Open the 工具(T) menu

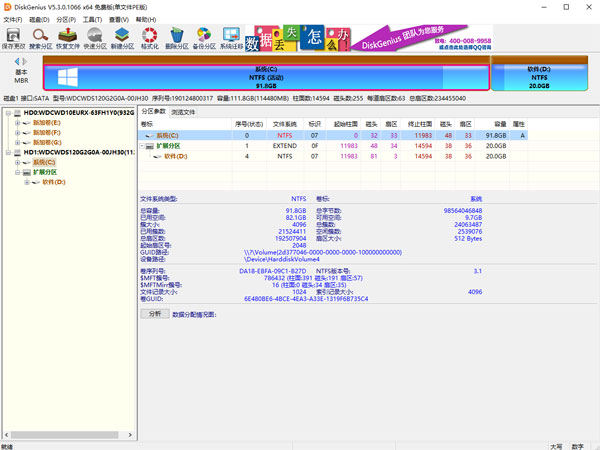tap(92, 19)
